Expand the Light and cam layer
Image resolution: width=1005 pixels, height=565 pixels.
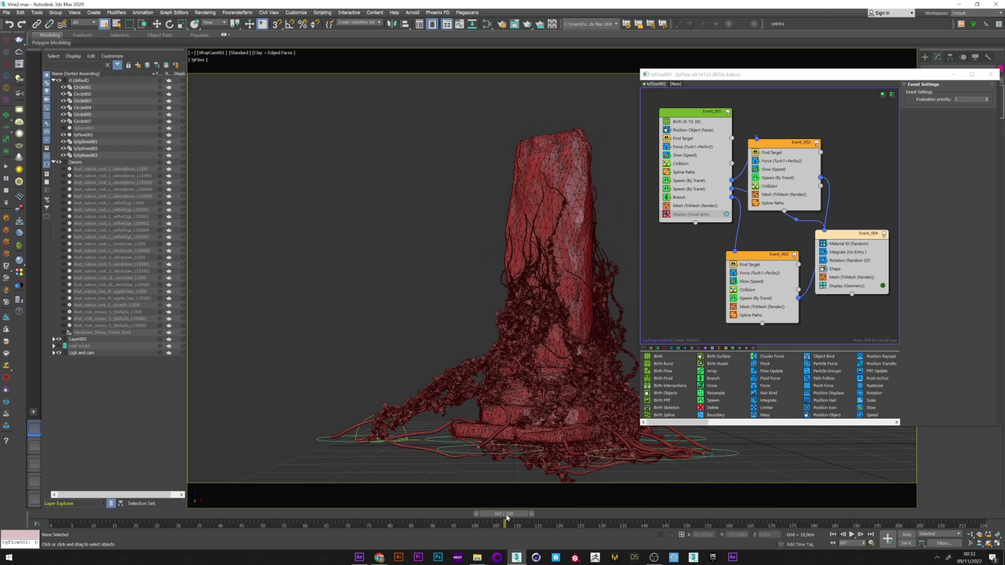(x=53, y=353)
